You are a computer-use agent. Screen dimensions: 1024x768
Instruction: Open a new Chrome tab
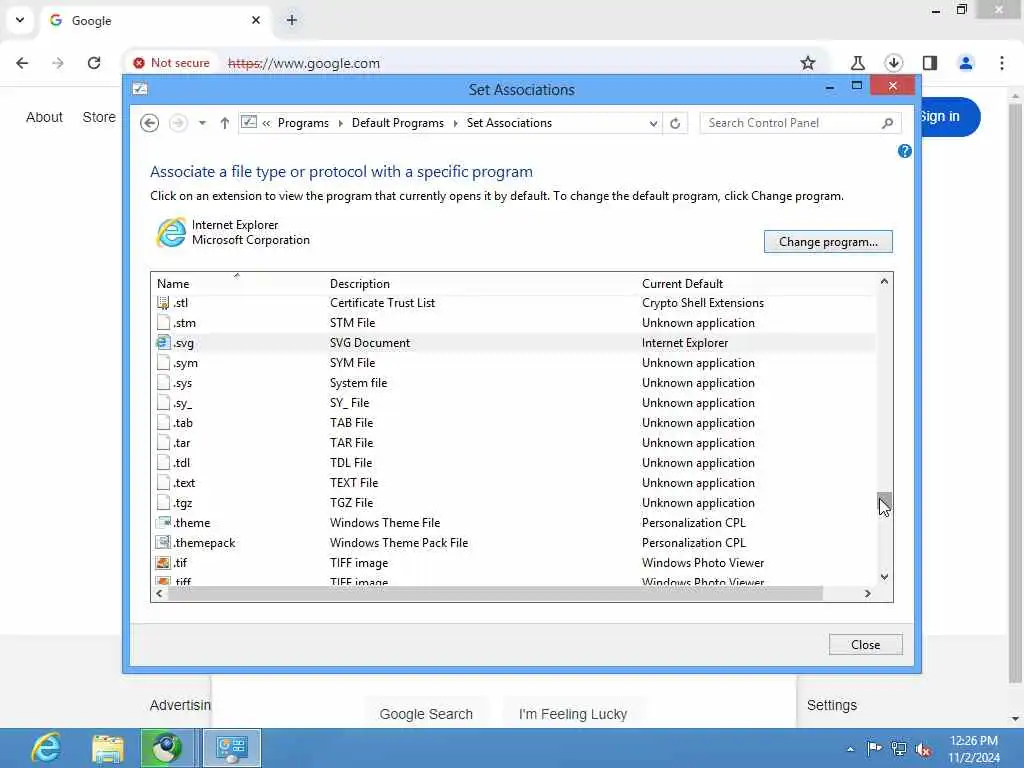pyautogui.click(x=292, y=20)
